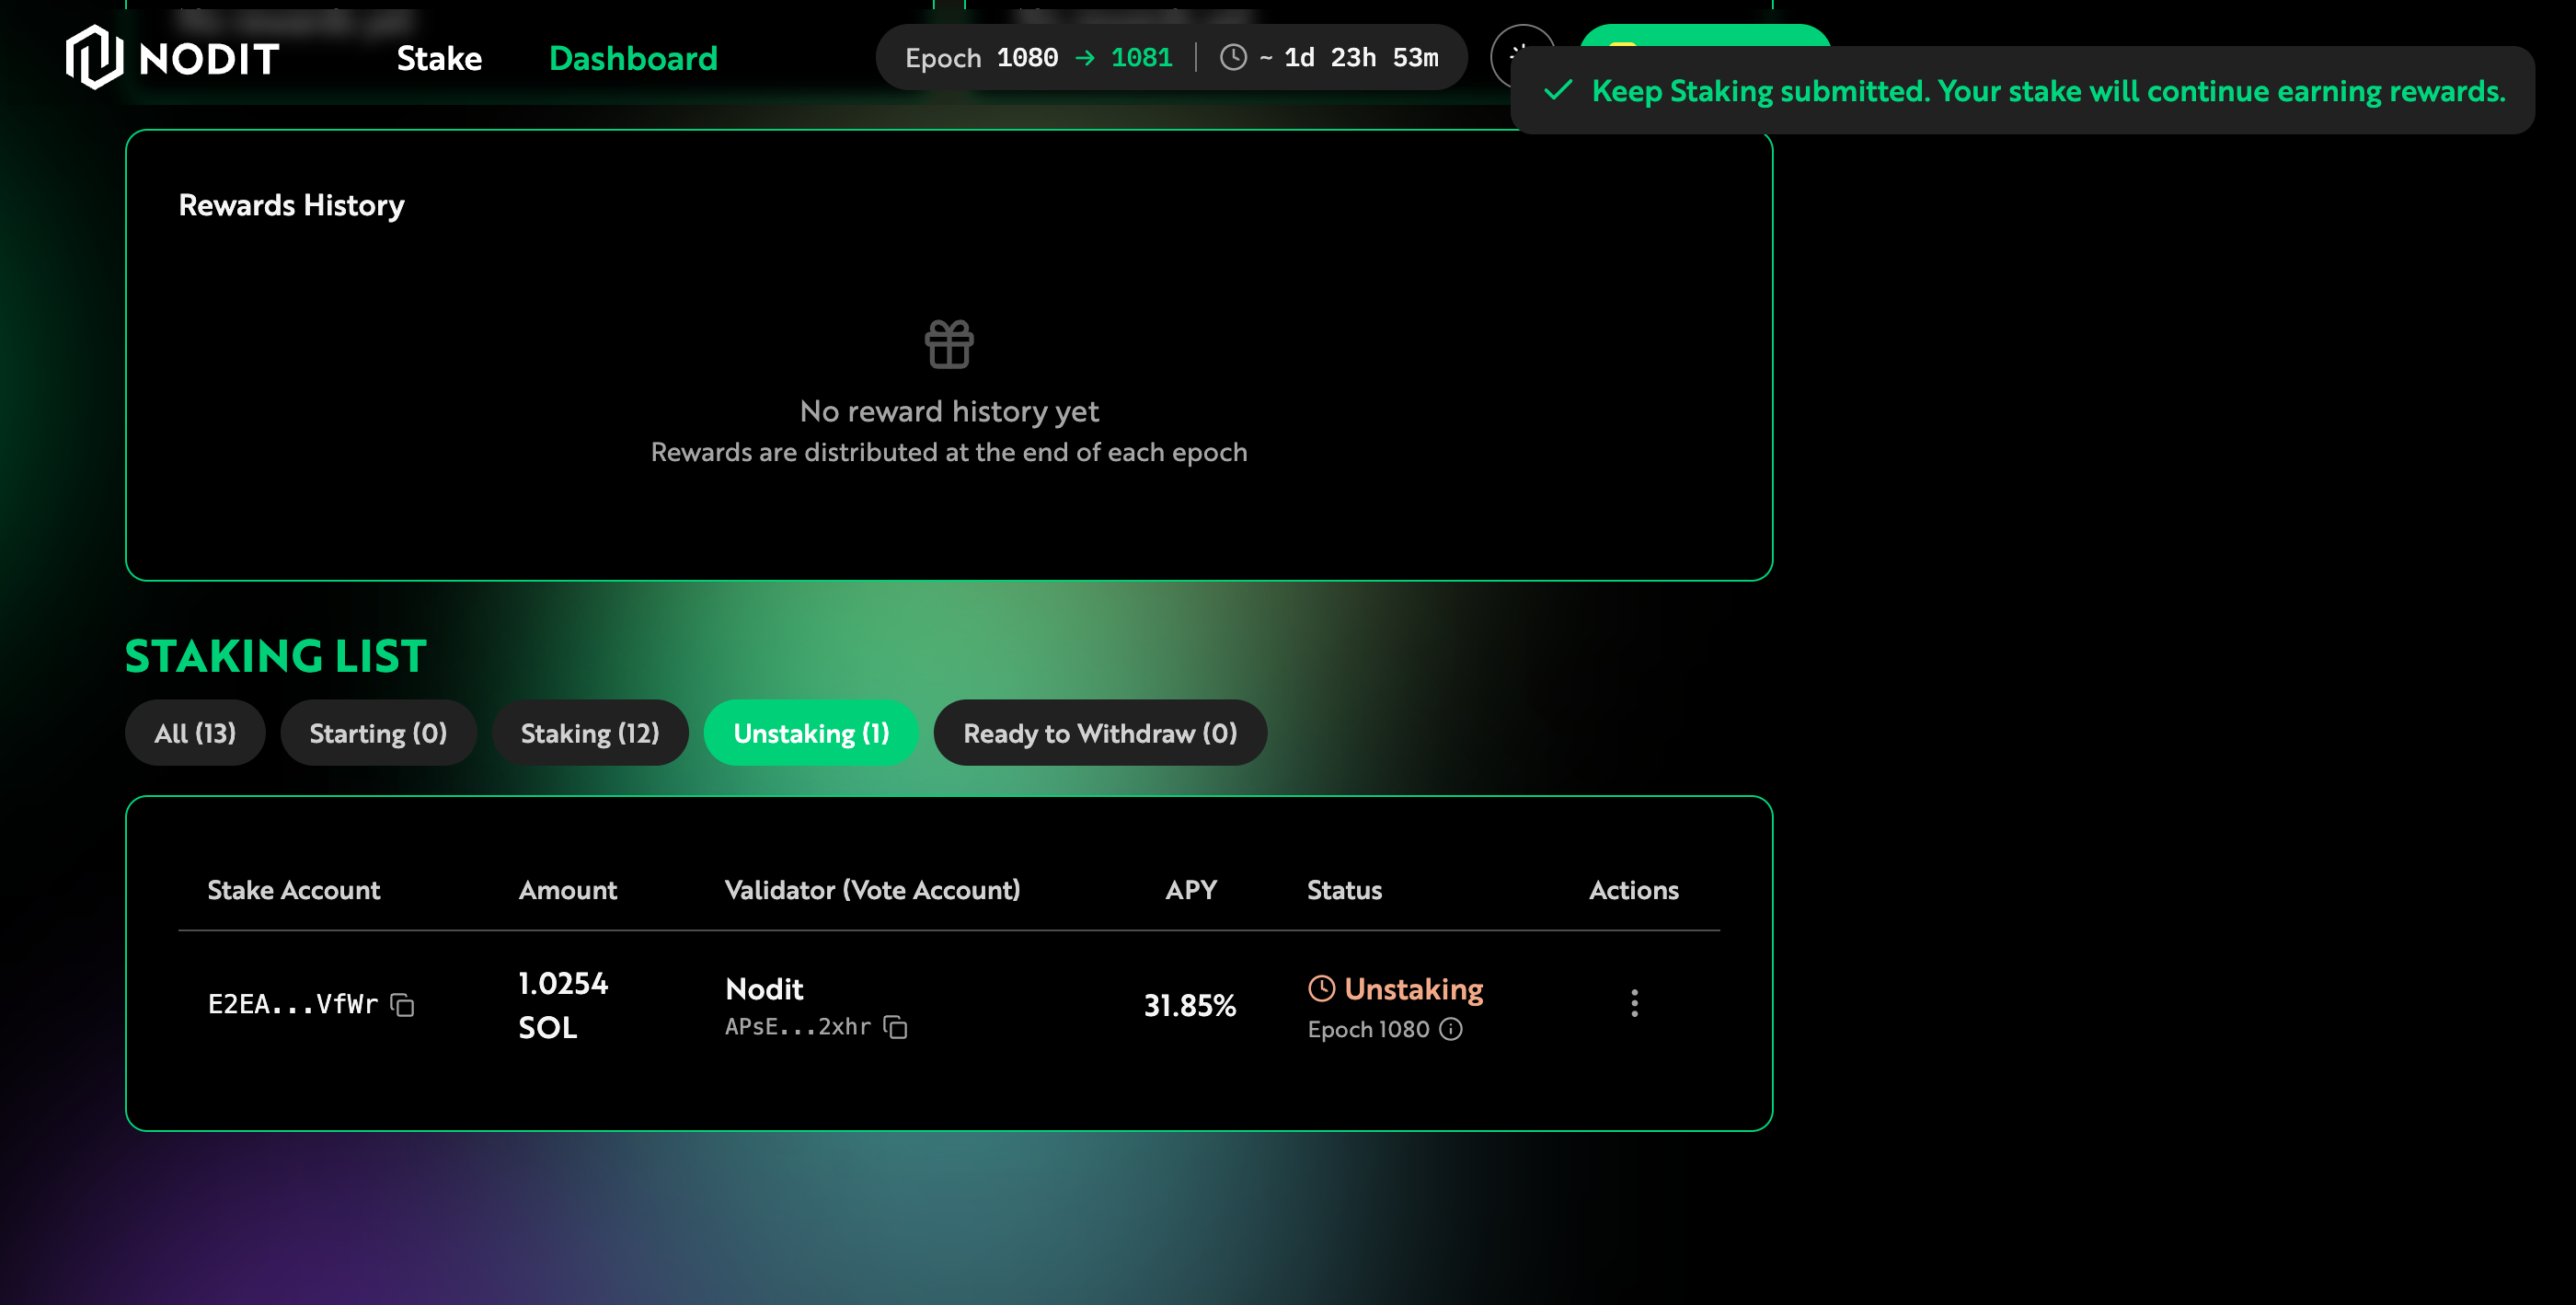Click the Epoch 1080 info icon
Screen dimensions: 2576x1305
tap(1451, 1029)
